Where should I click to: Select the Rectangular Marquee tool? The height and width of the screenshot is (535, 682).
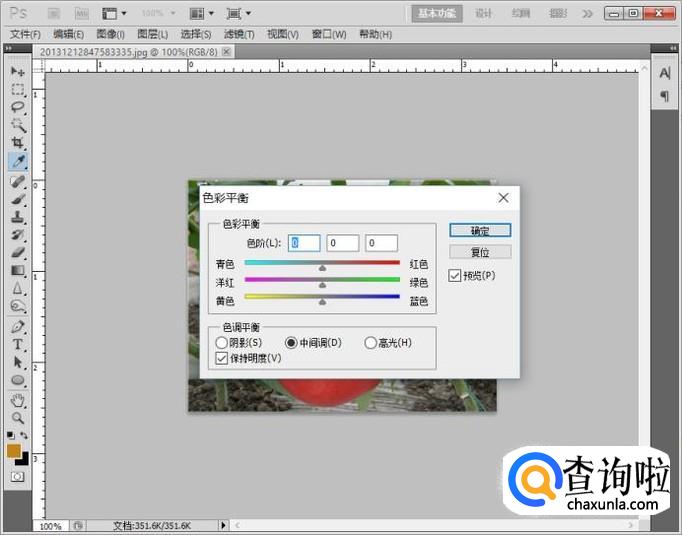point(18,89)
